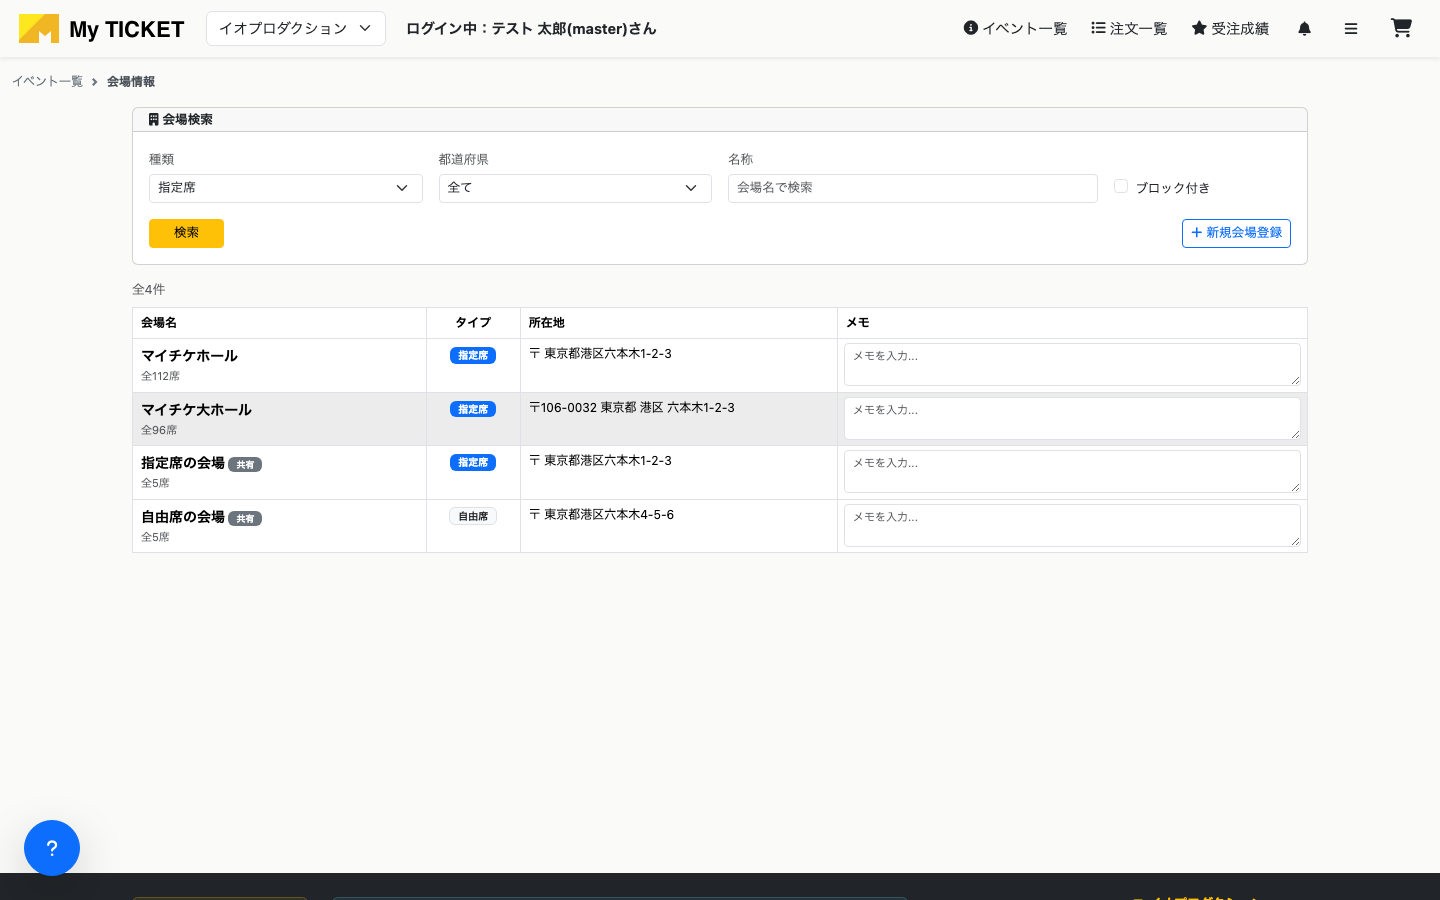Viewport: 1440px width, 900px height.
Task: Click 会場情報 in the breadcrumb
Action: coord(131,82)
